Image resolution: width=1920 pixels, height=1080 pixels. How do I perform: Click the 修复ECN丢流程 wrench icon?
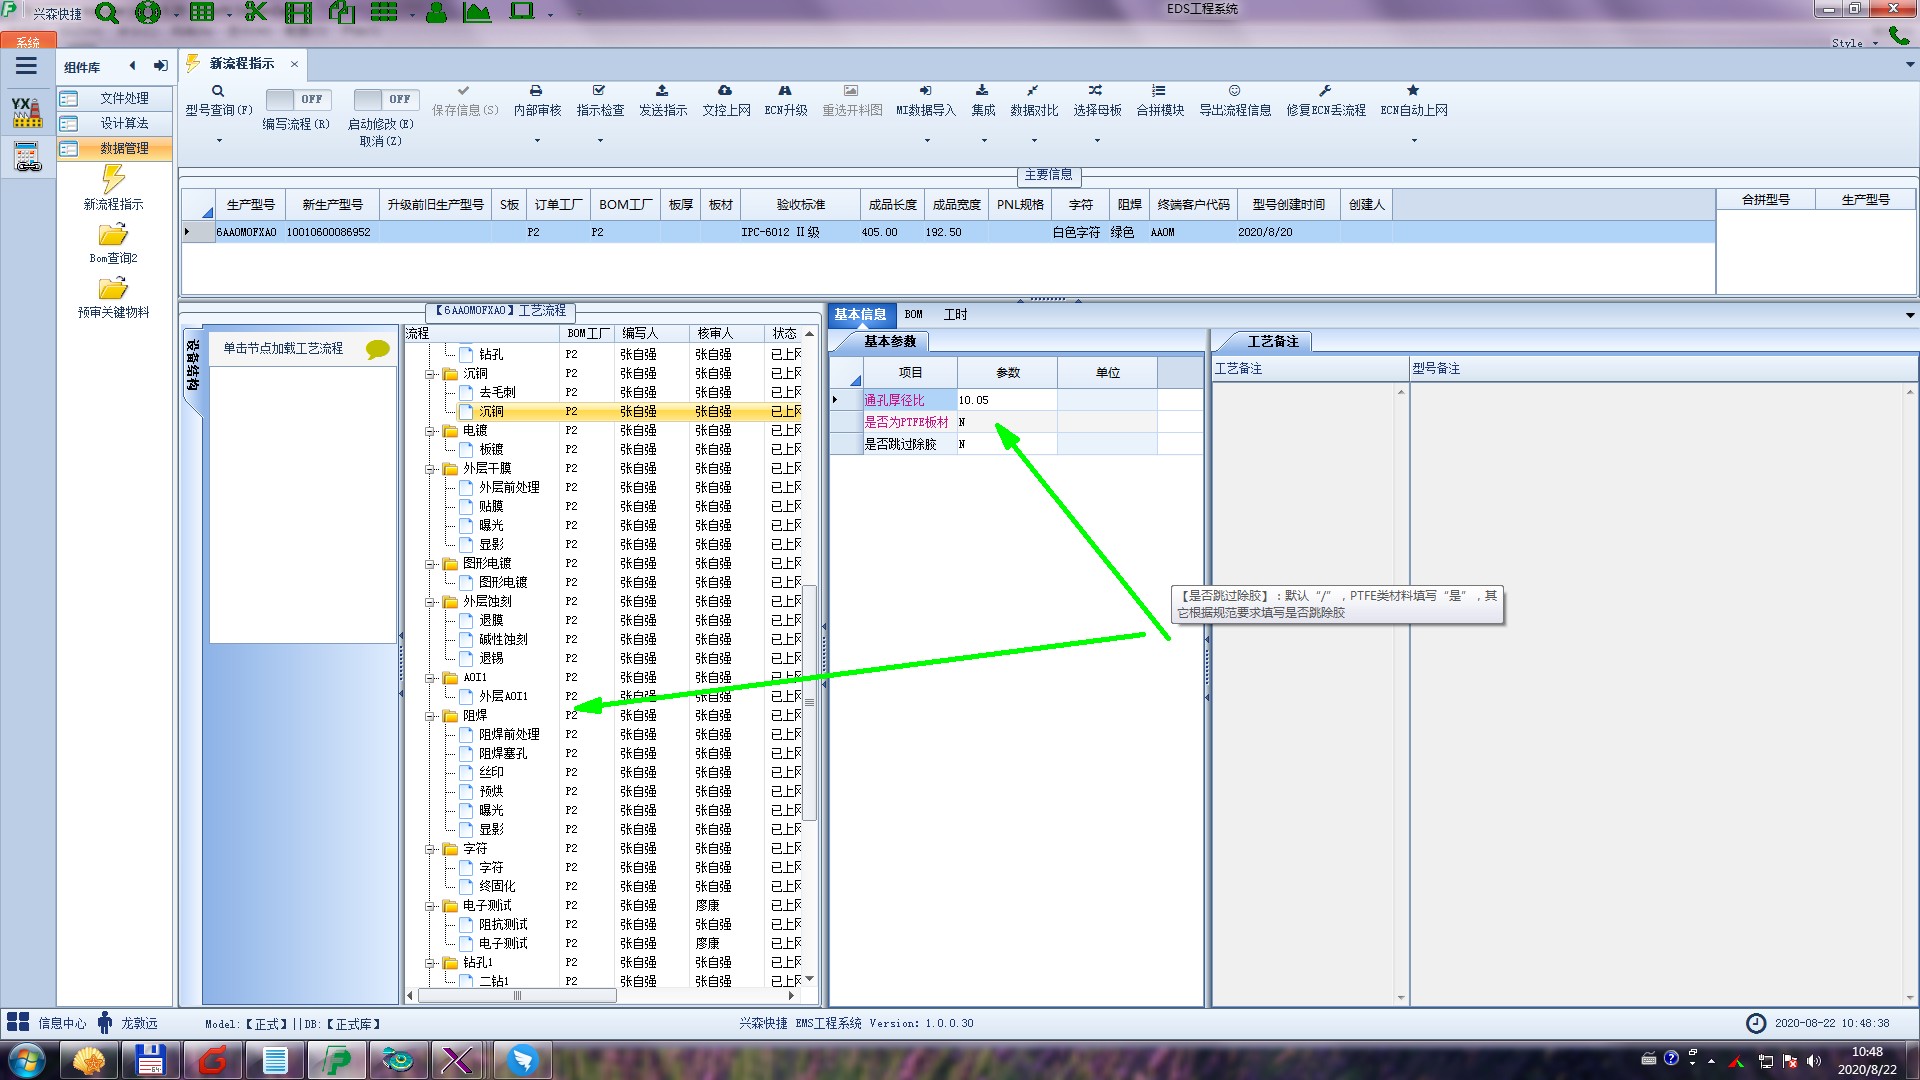1325,91
